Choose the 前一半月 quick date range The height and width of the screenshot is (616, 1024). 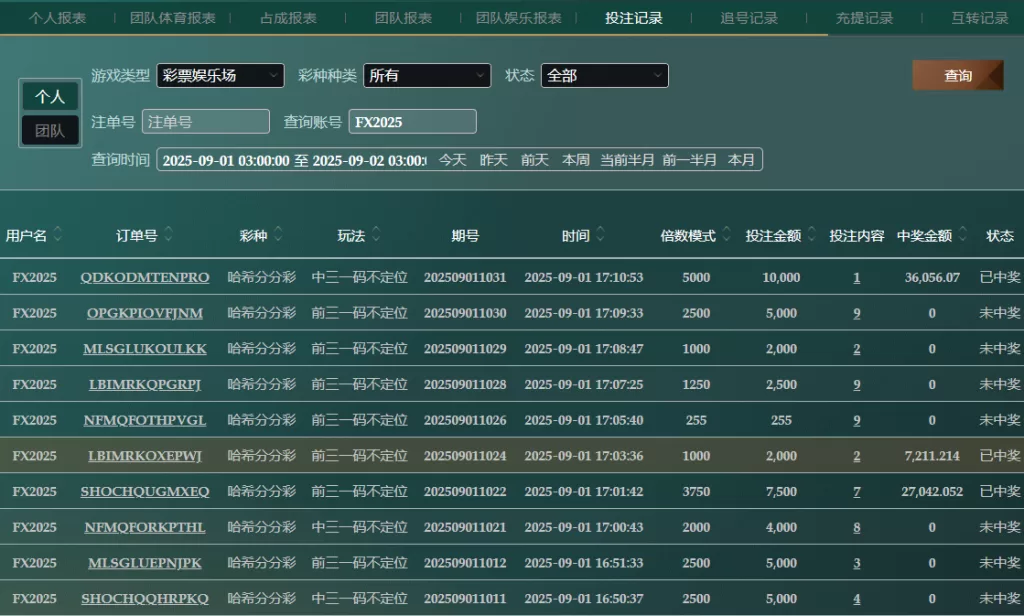coord(689,160)
